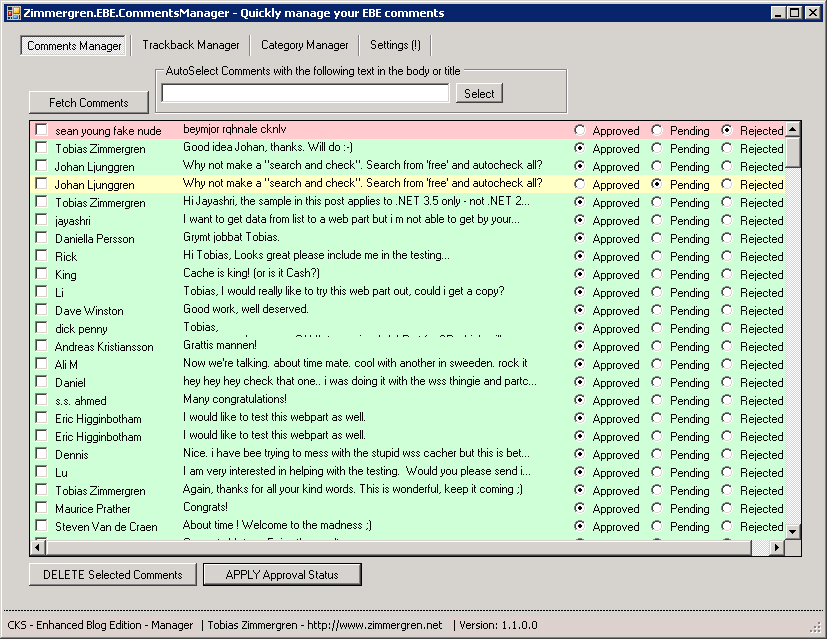Screen dimensions: 827x639
Task: Check the 'sean young fake nude' comment checkbox
Action: (42, 130)
